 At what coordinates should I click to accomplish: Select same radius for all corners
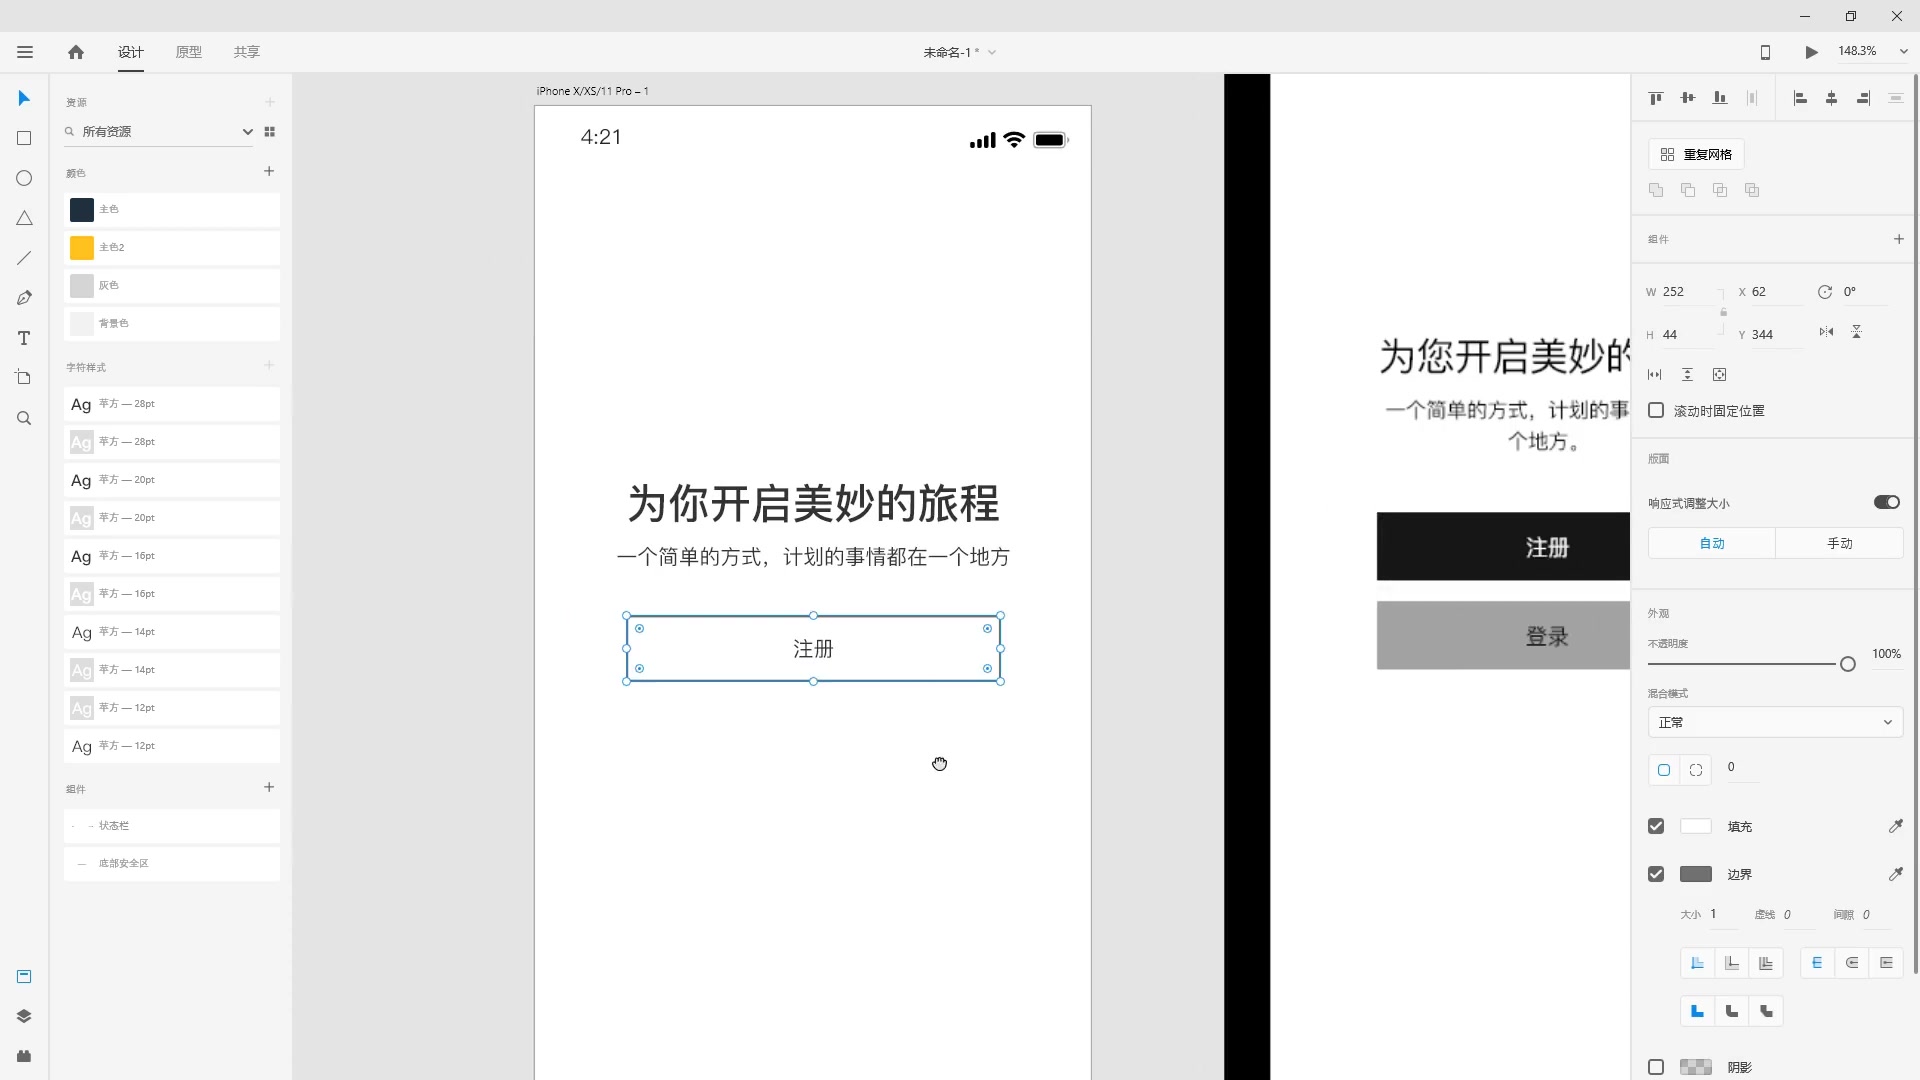pos(1664,770)
